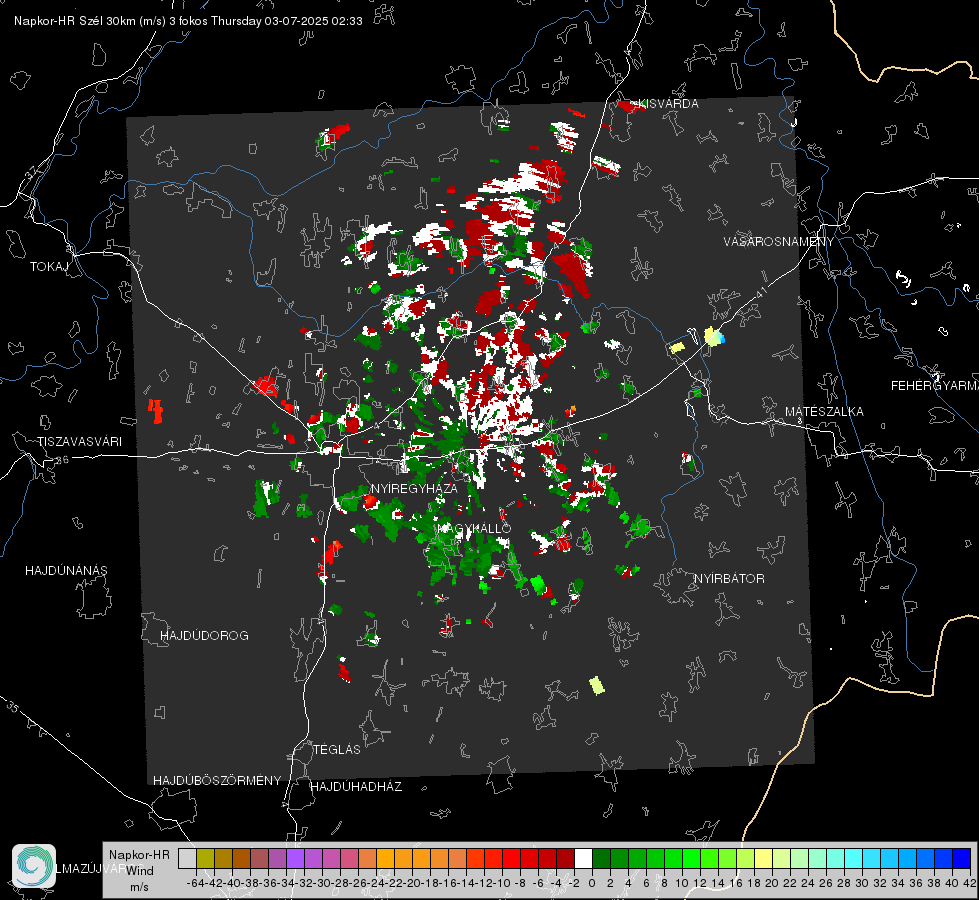Screen dimensions: 979x900
Task: Click the road number 41 marker
Action: coord(761,293)
